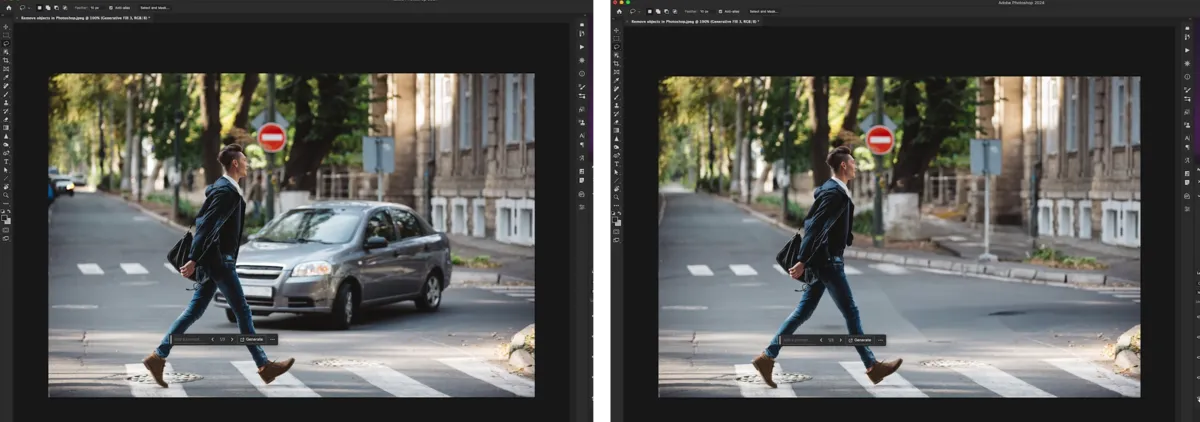Image resolution: width=1200 pixels, height=422 pixels.
Task: Select the document tab in the car-photo window
Action: click(x=85, y=18)
